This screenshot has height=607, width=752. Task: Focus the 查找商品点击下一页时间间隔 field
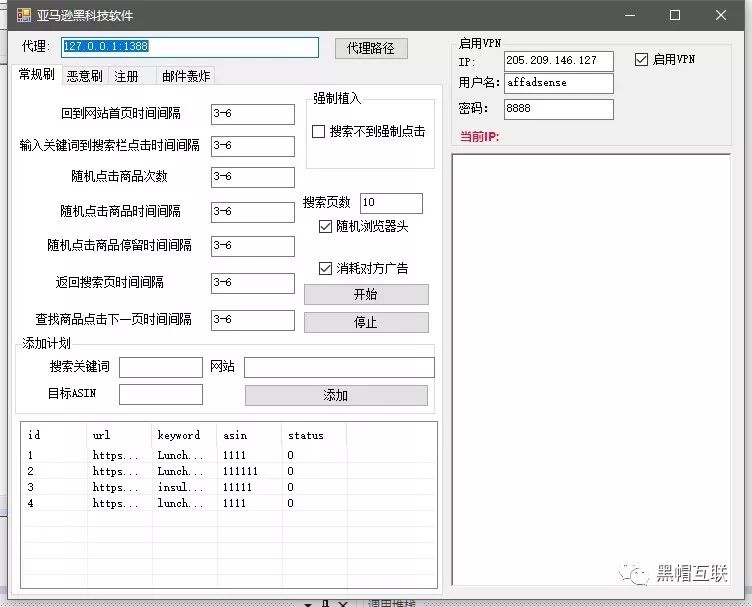pos(253,320)
